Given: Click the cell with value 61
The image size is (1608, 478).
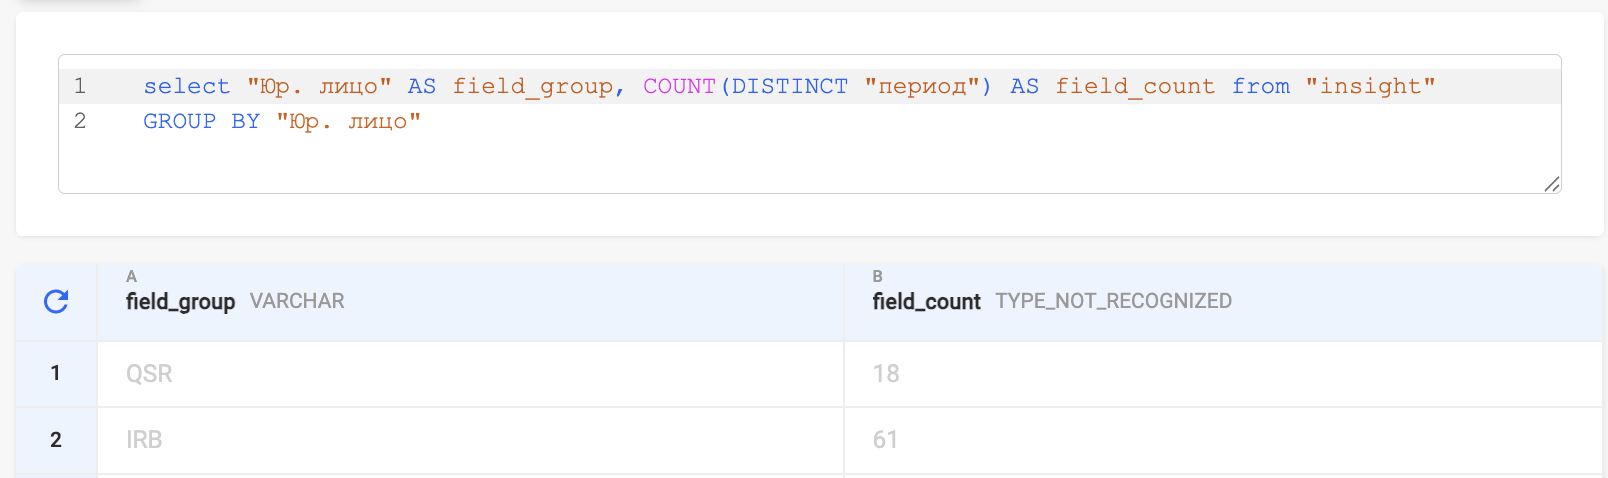Looking at the screenshot, I should coord(885,440).
